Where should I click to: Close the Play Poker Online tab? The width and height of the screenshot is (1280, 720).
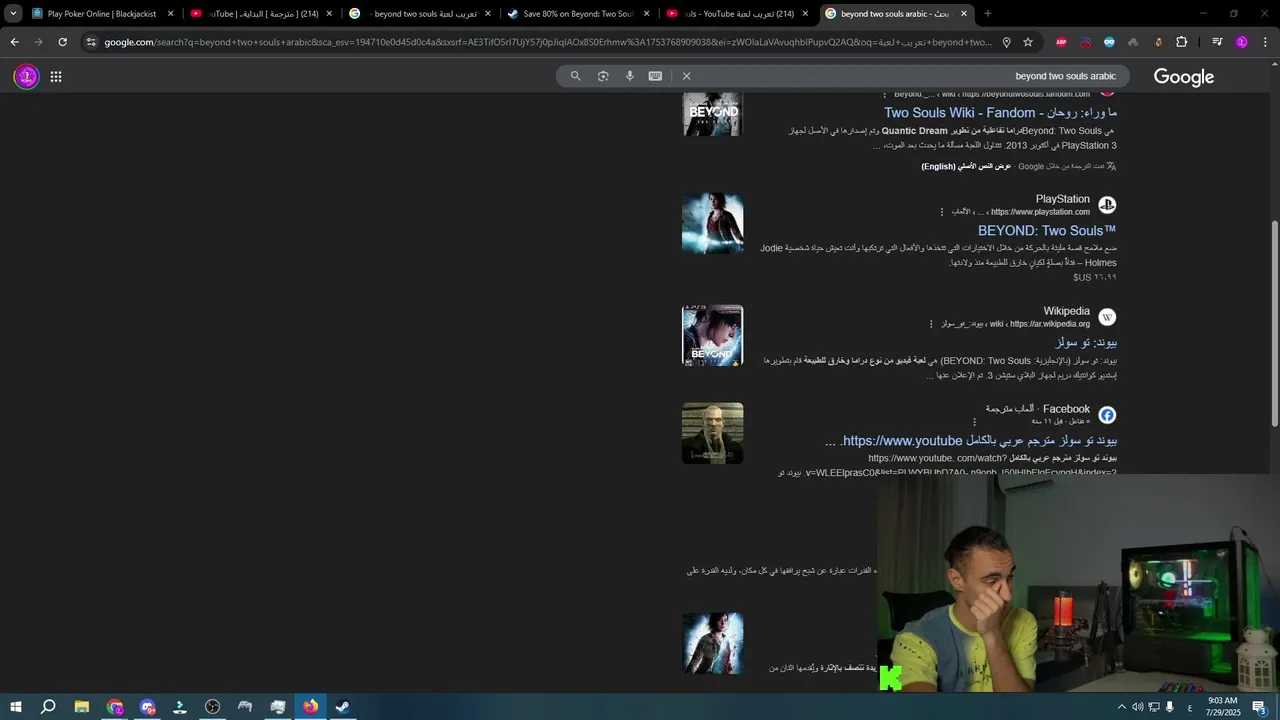[x=170, y=14]
